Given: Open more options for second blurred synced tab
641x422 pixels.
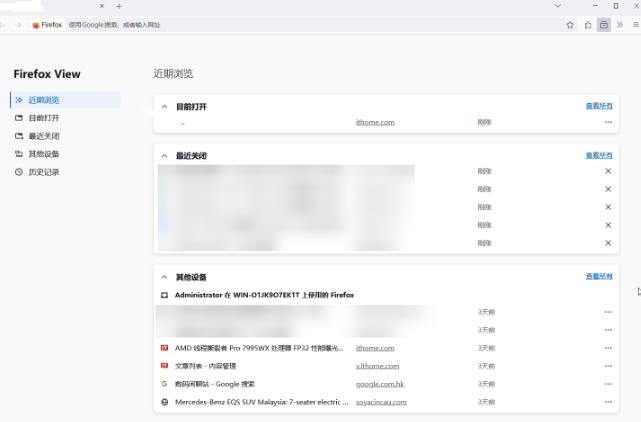Looking at the screenshot, I should 608,330.
